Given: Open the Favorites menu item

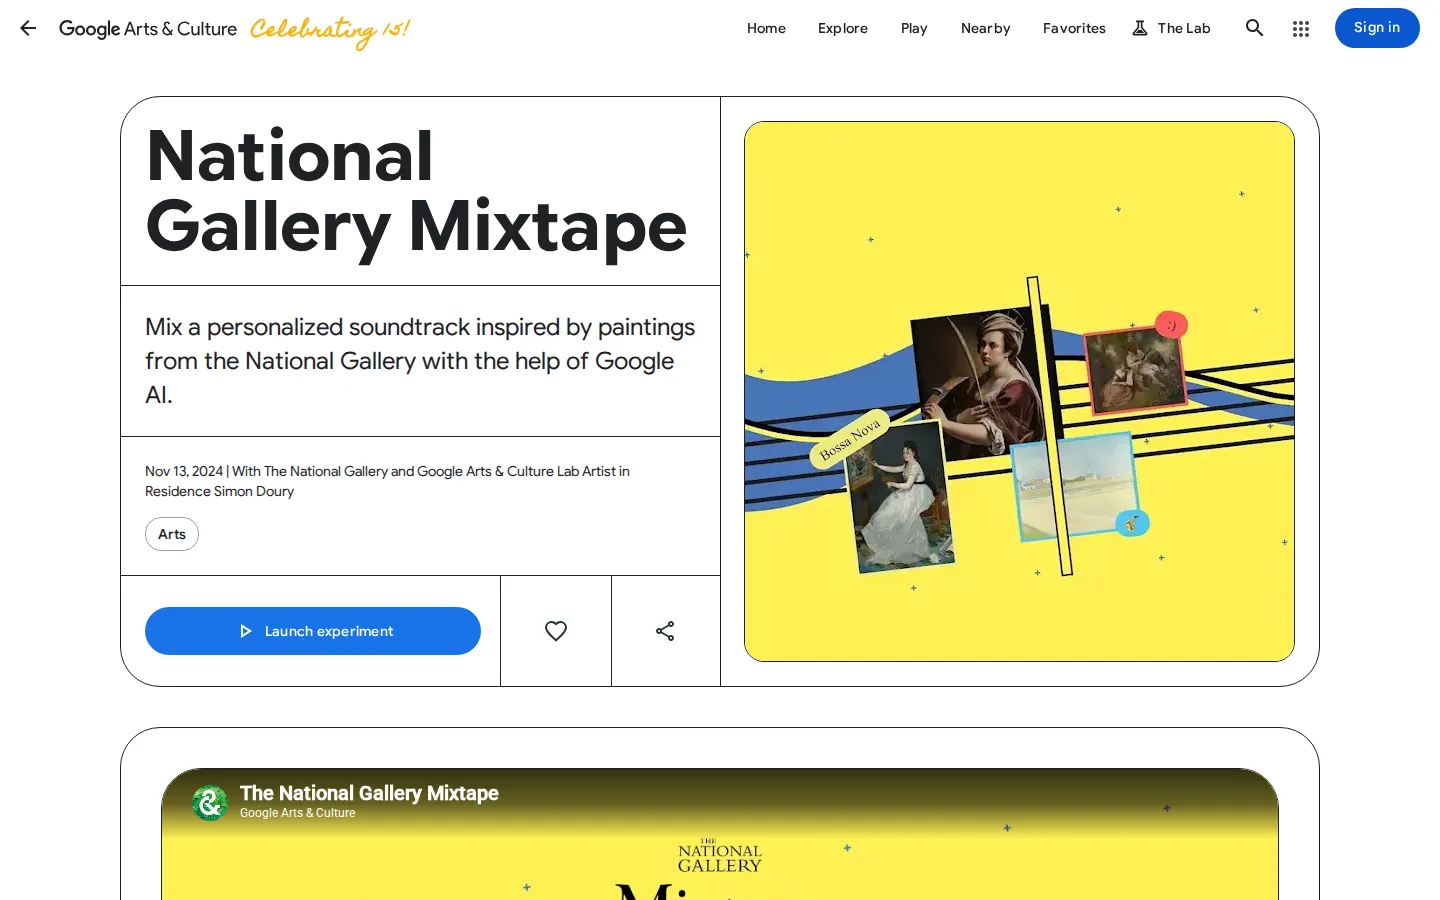Looking at the screenshot, I should 1074,28.
